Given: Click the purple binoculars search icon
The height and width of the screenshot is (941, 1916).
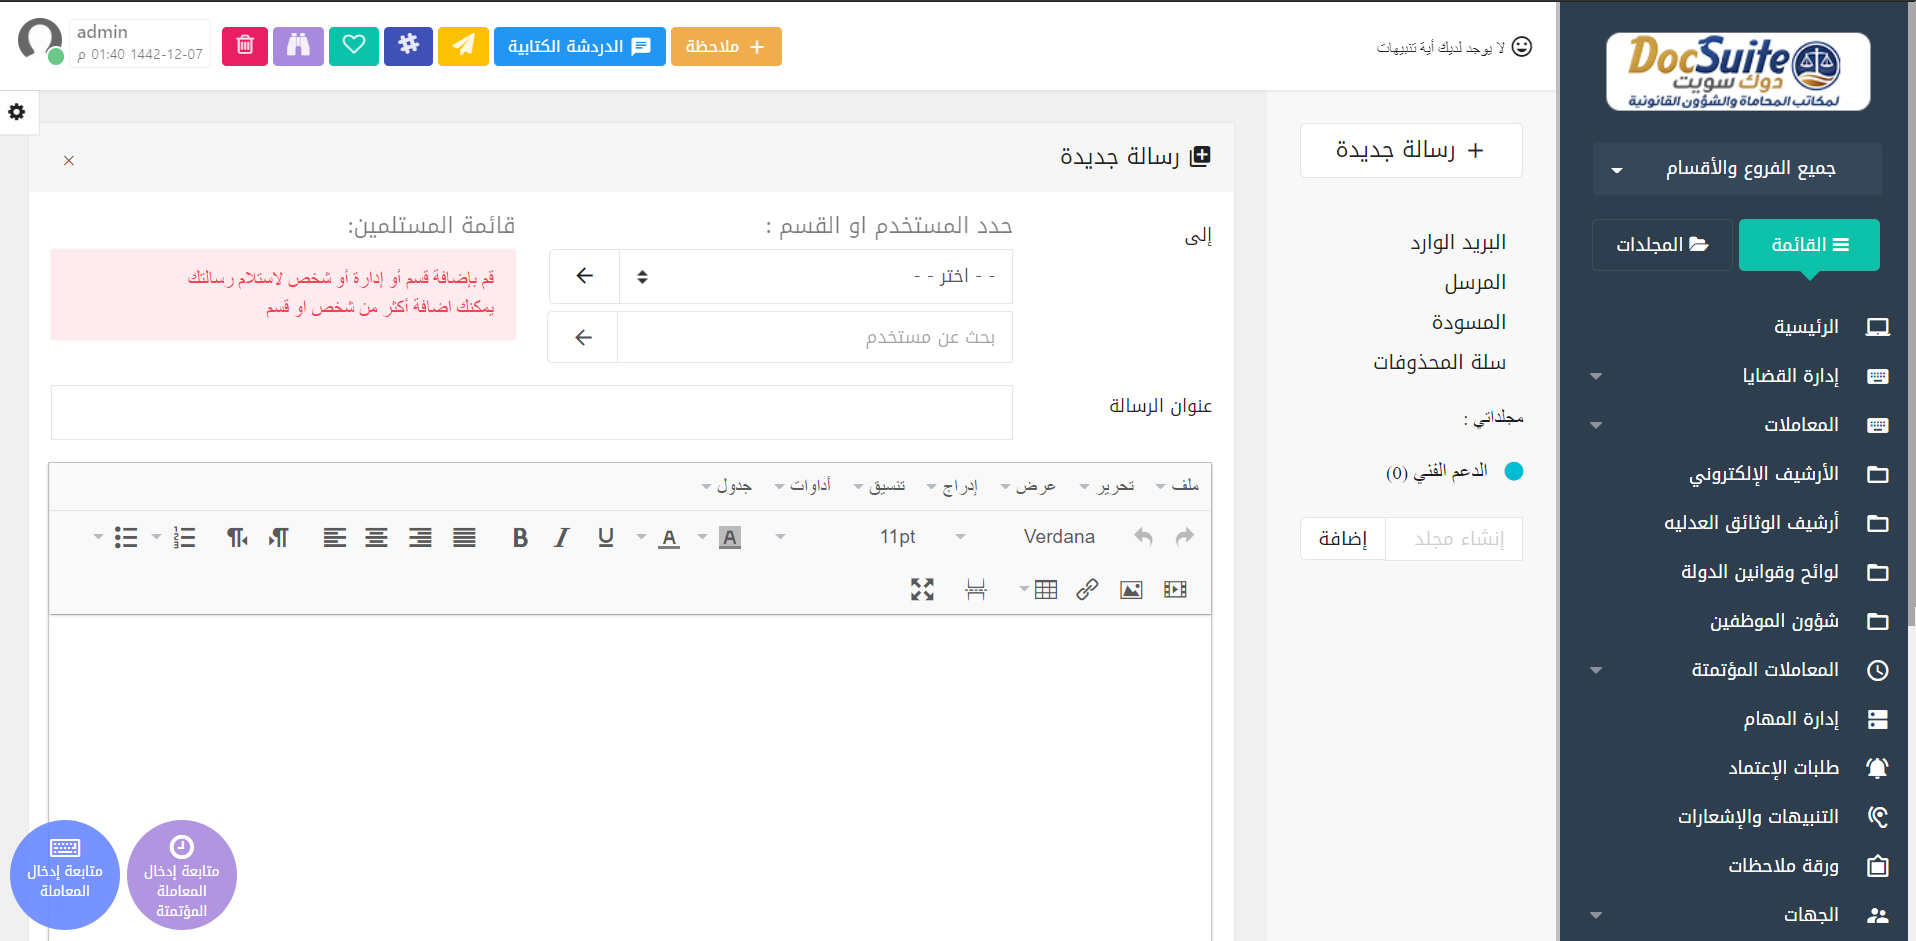Looking at the screenshot, I should (299, 46).
